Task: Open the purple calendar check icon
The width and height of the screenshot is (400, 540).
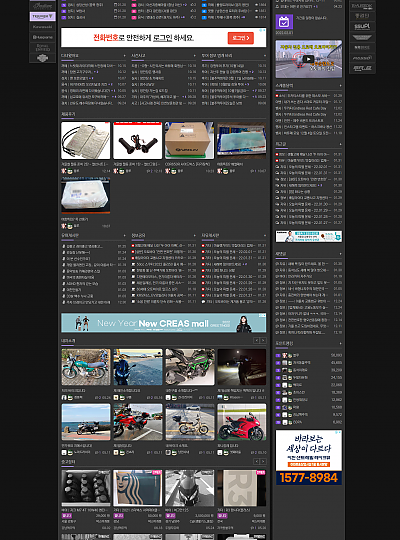Action: tap(284, 22)
